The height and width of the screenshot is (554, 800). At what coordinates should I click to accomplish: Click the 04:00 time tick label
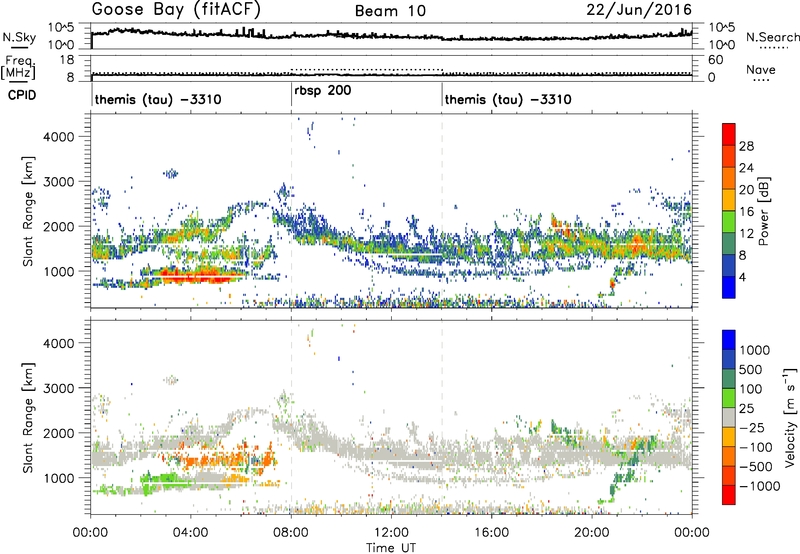[x=190, y=533]
